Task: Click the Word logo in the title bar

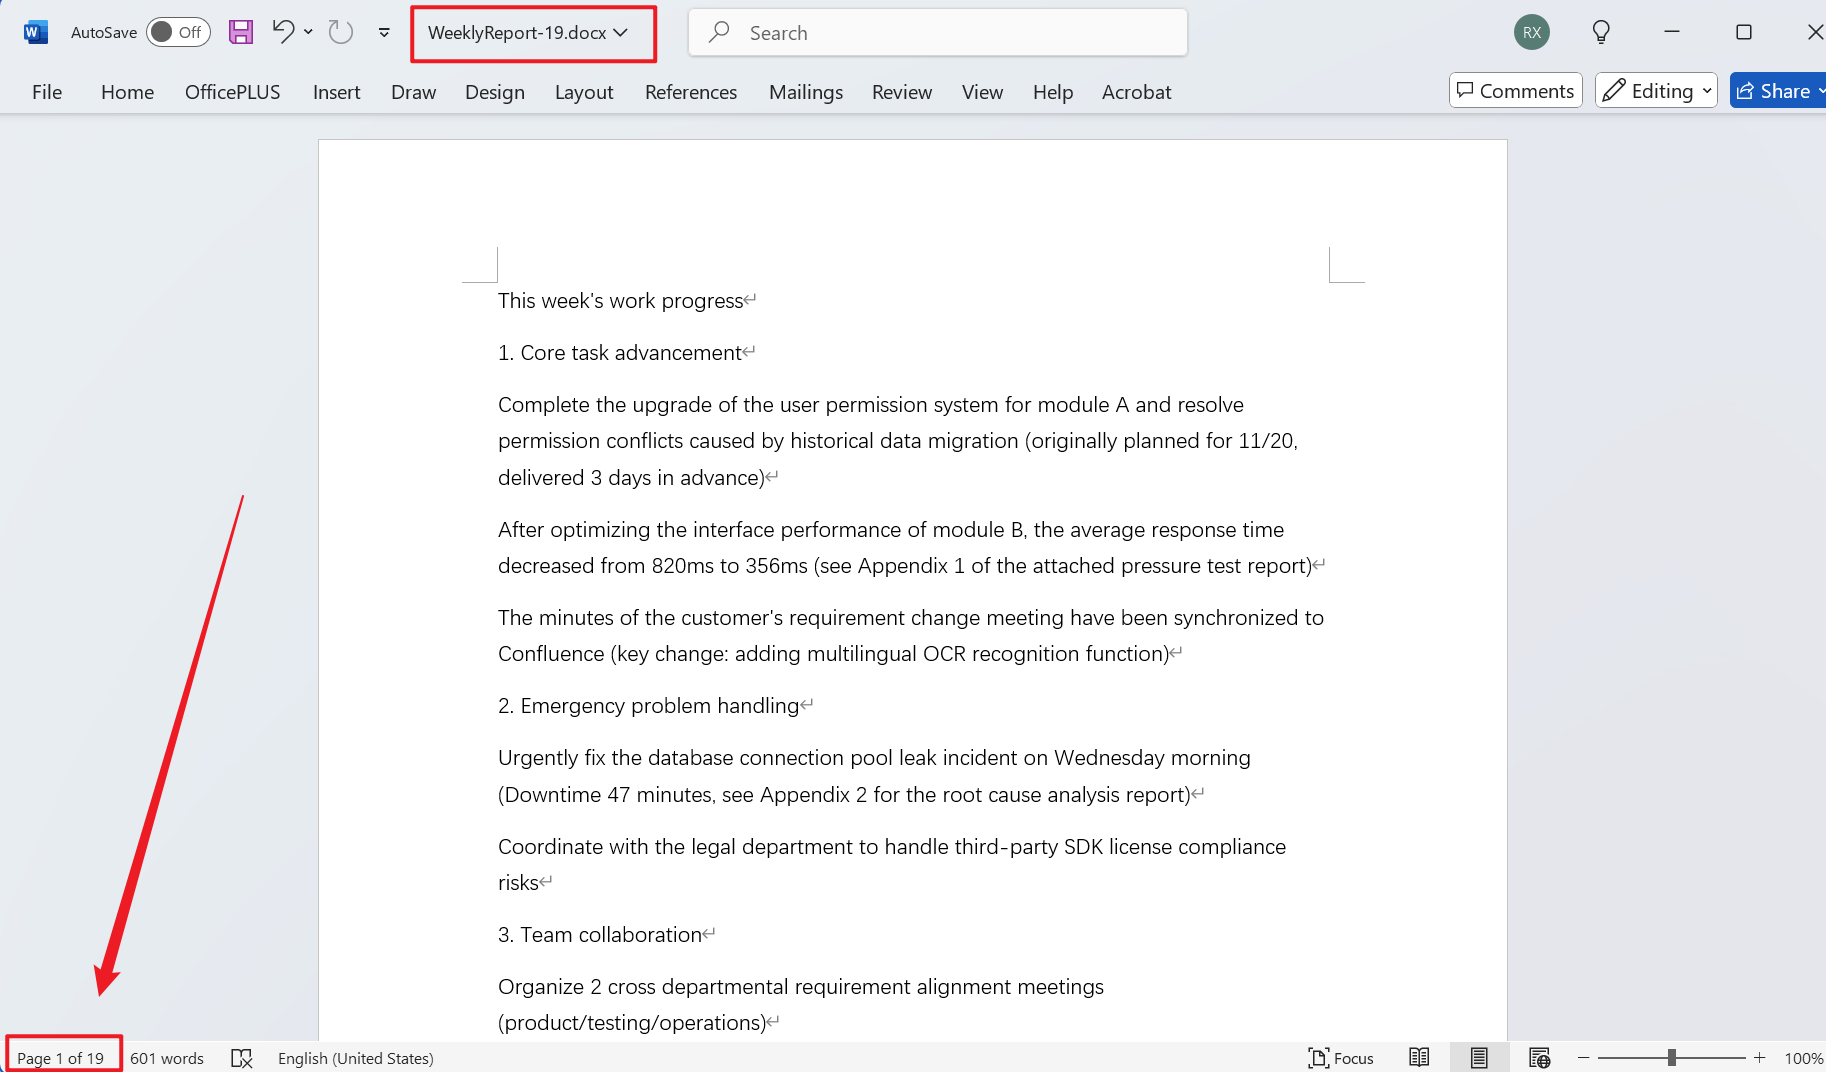Action: [x=35, y=32]
